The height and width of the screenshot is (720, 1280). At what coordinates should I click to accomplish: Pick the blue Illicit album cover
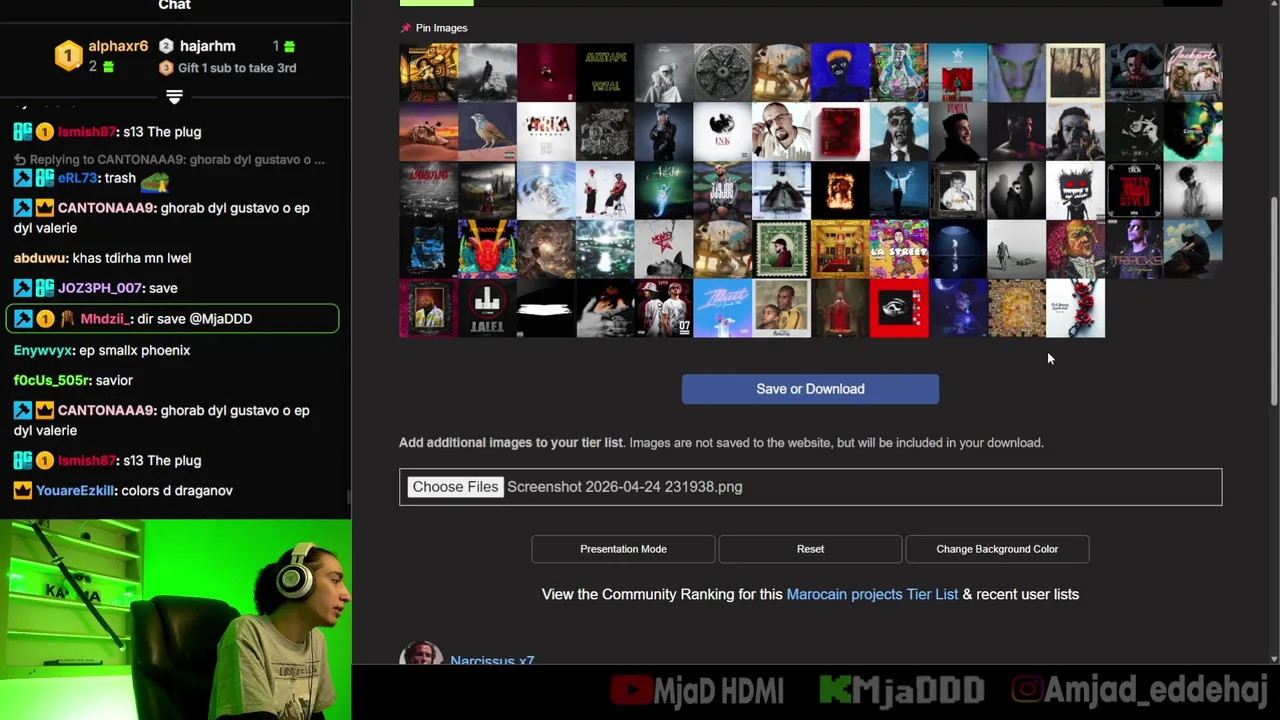pyautogui.click(x=723, y=309)
